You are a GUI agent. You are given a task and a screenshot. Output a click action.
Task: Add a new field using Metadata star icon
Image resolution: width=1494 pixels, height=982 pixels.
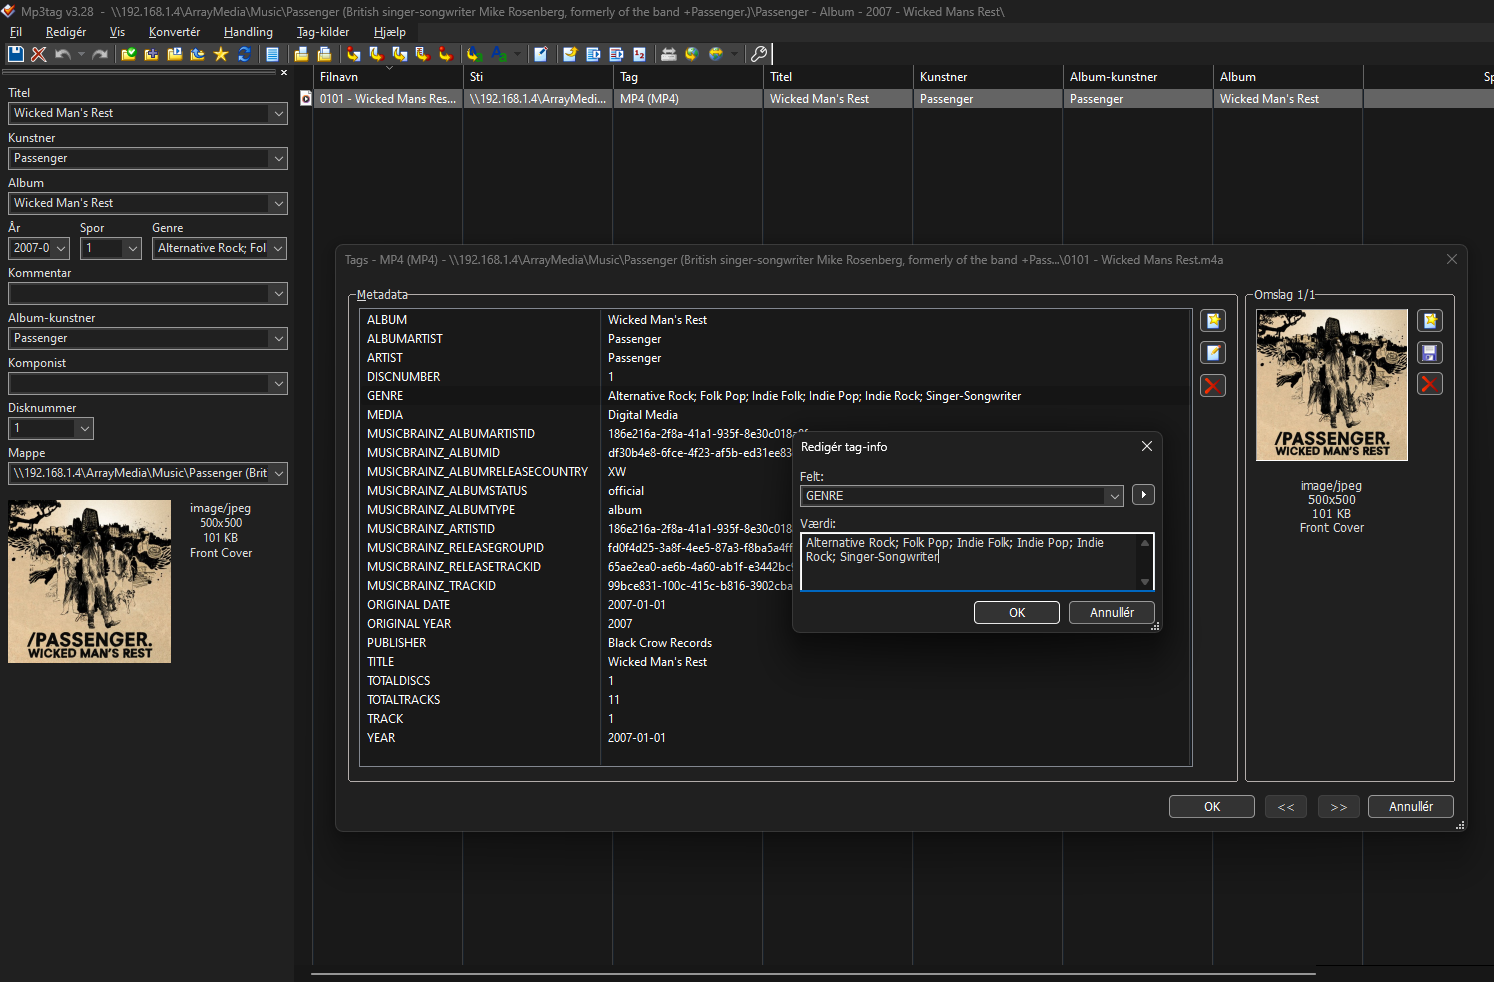[x=1213, y=321]
